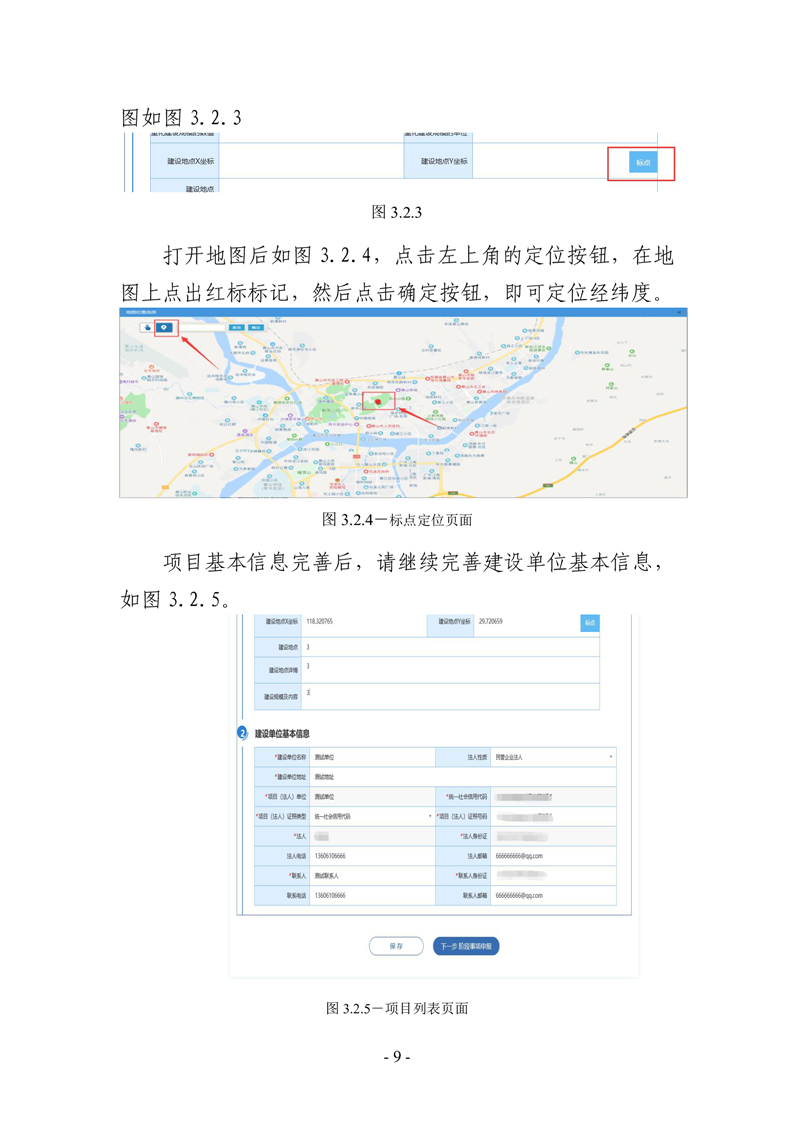The image size is (793, 1122).
Task: Open the 项目(法人)证照类型 dropdown
Action: point(372,816)
